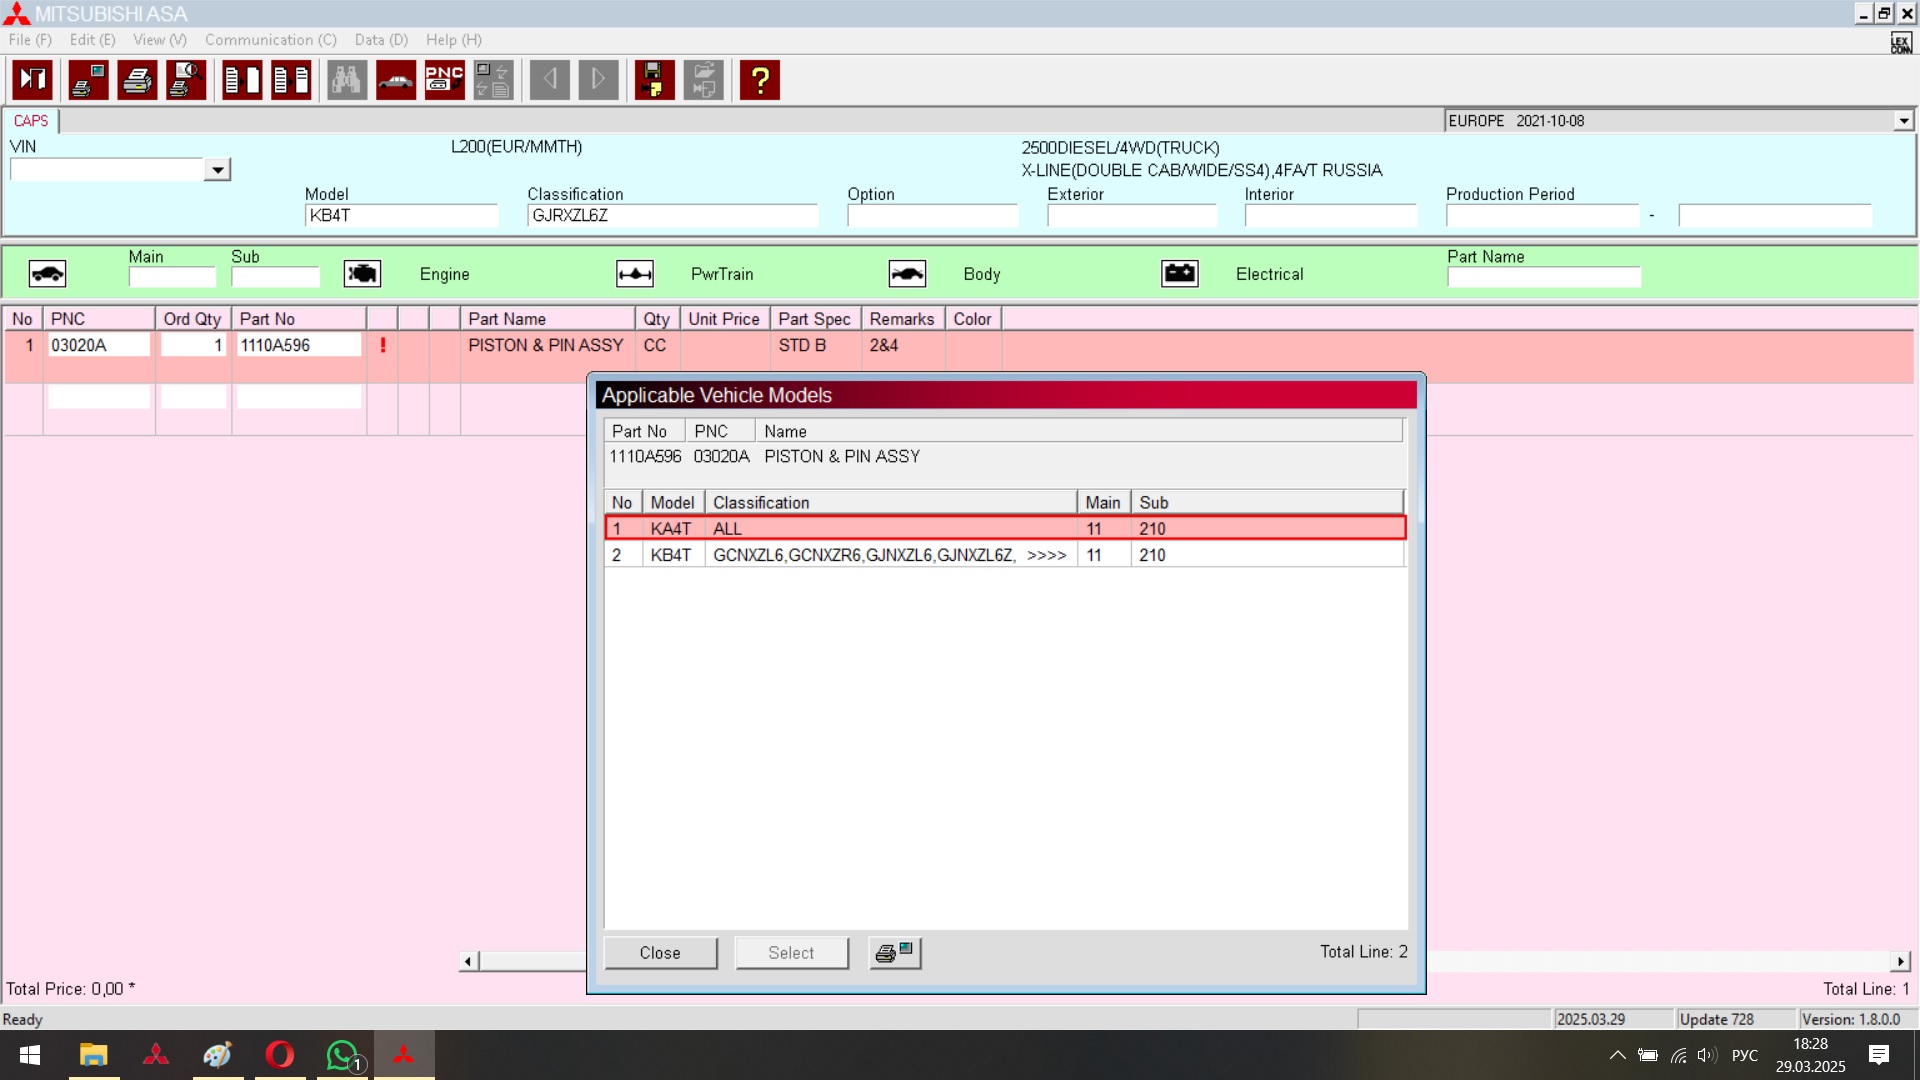Viewport: 1920px width, 1080px height.
Task: Click the Part Name search field
Action: tap(1544, 277)
